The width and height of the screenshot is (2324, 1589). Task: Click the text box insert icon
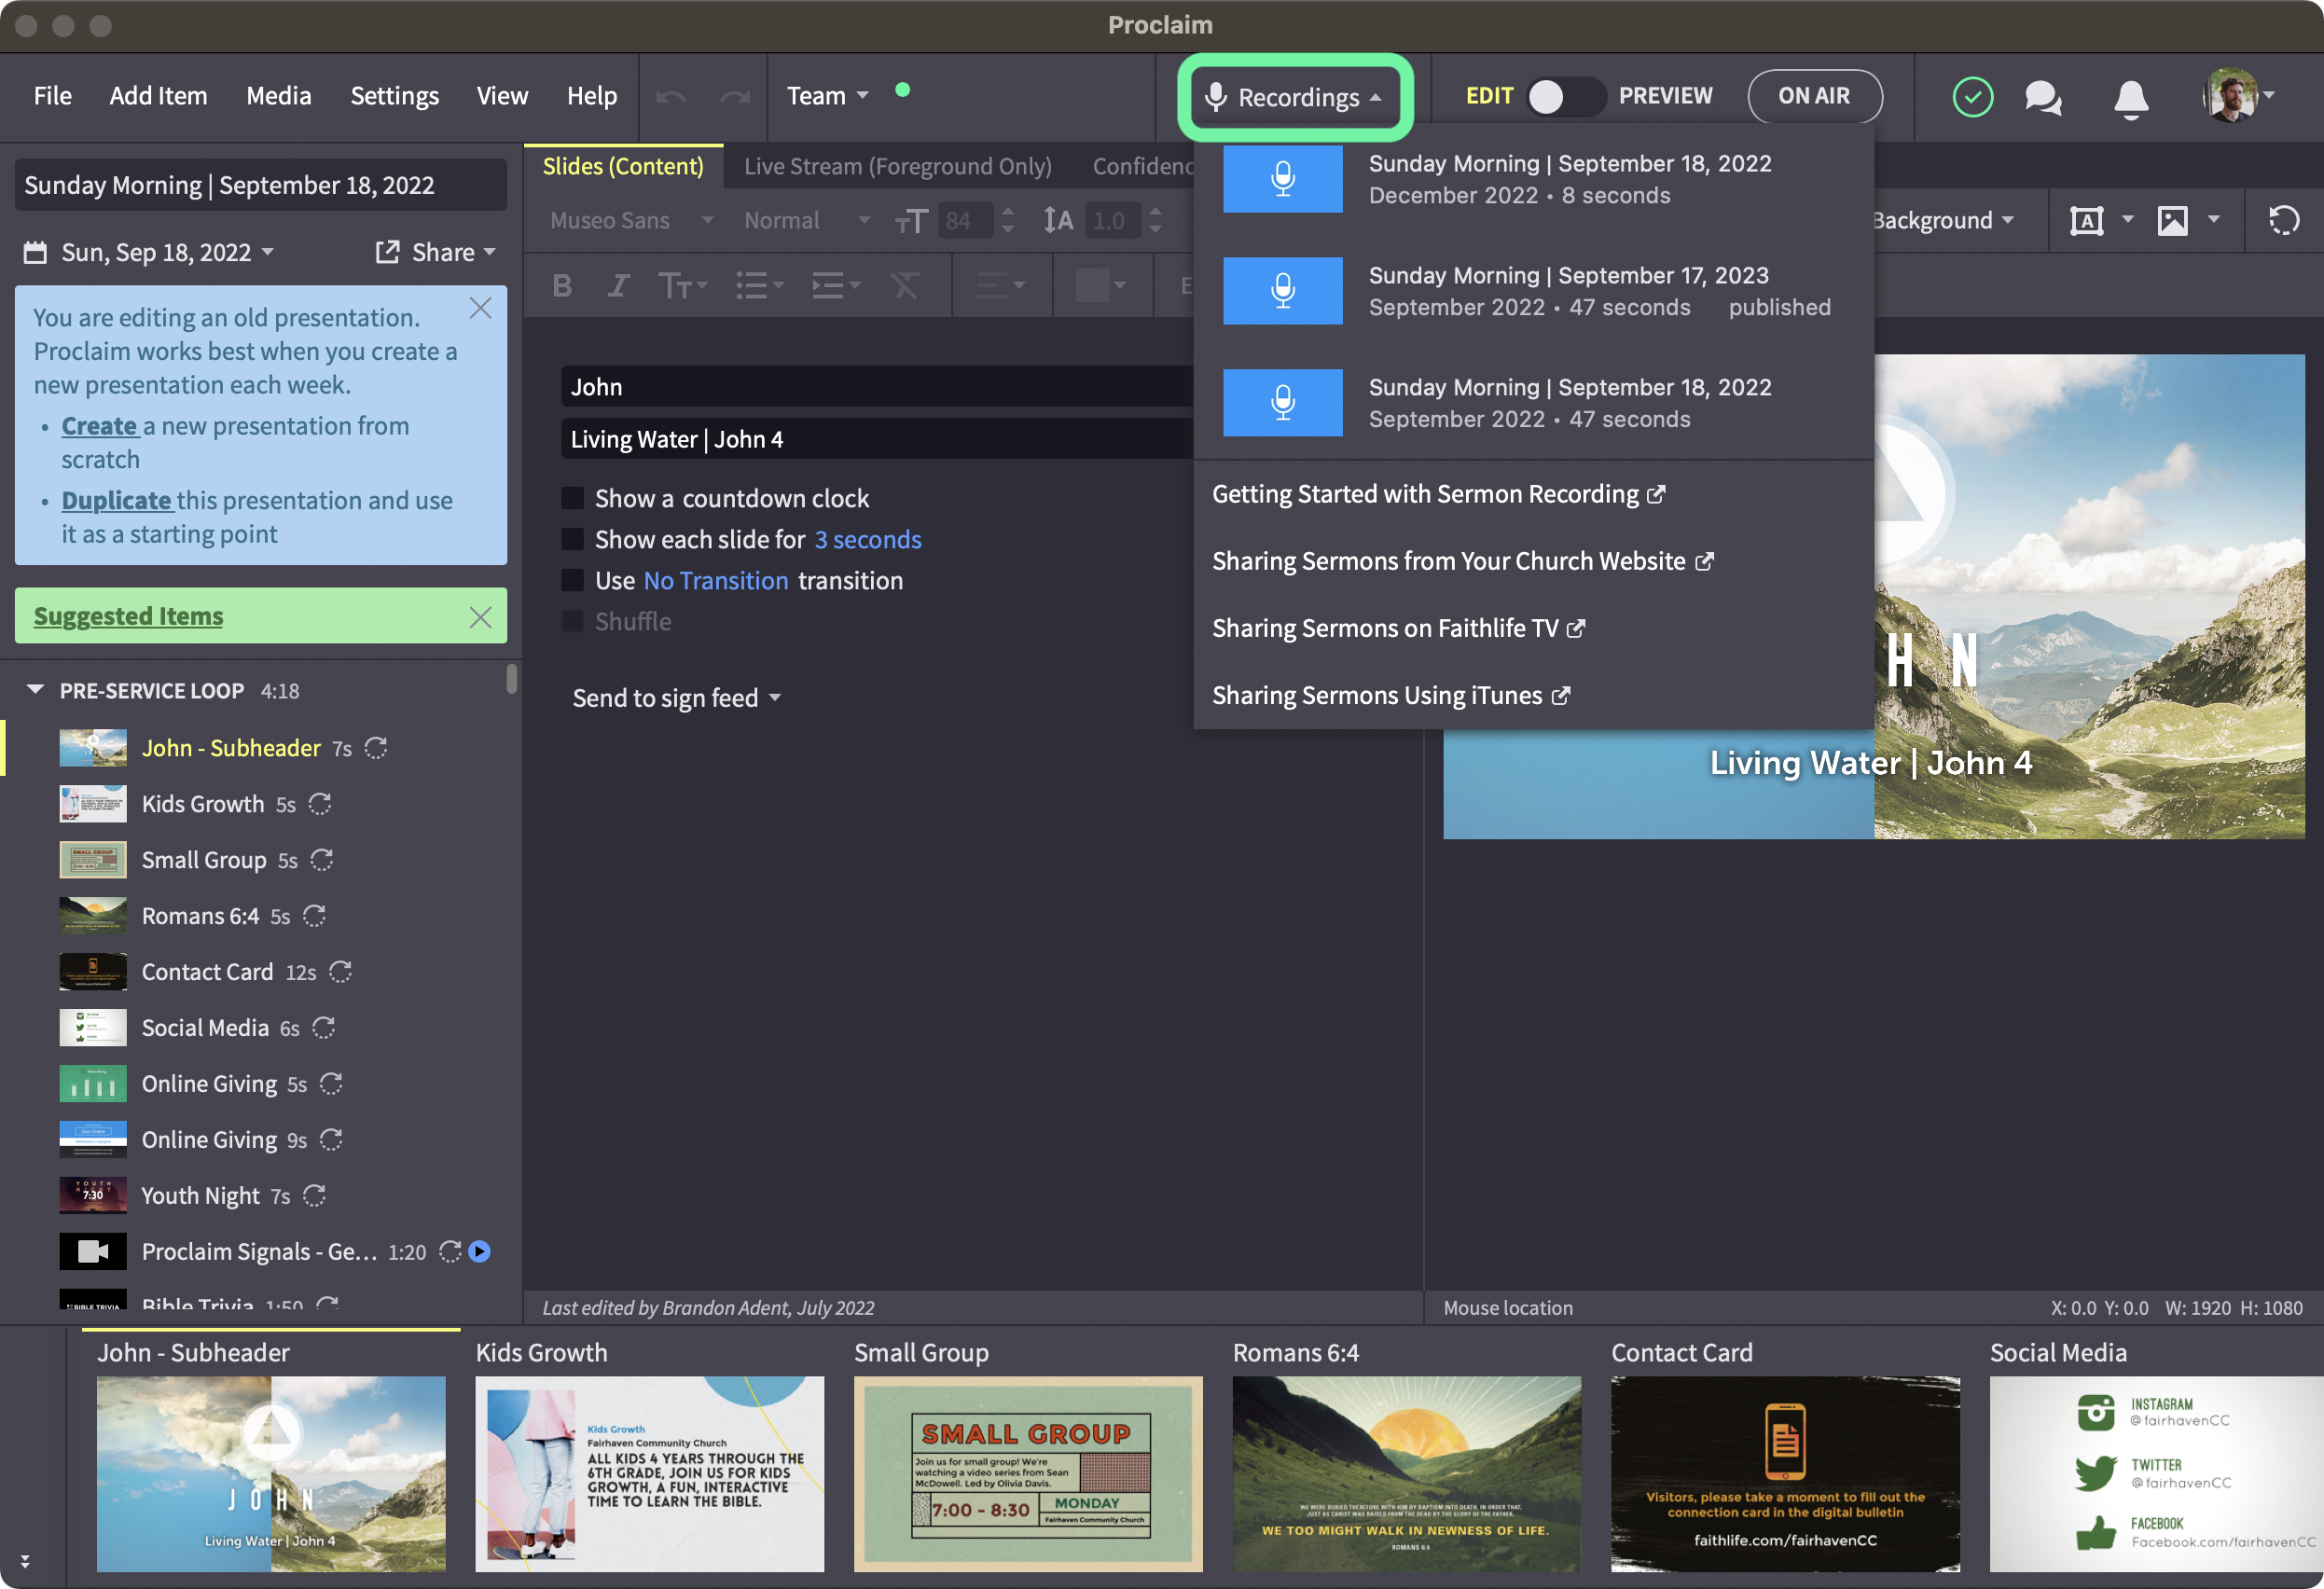(2086, 220)
